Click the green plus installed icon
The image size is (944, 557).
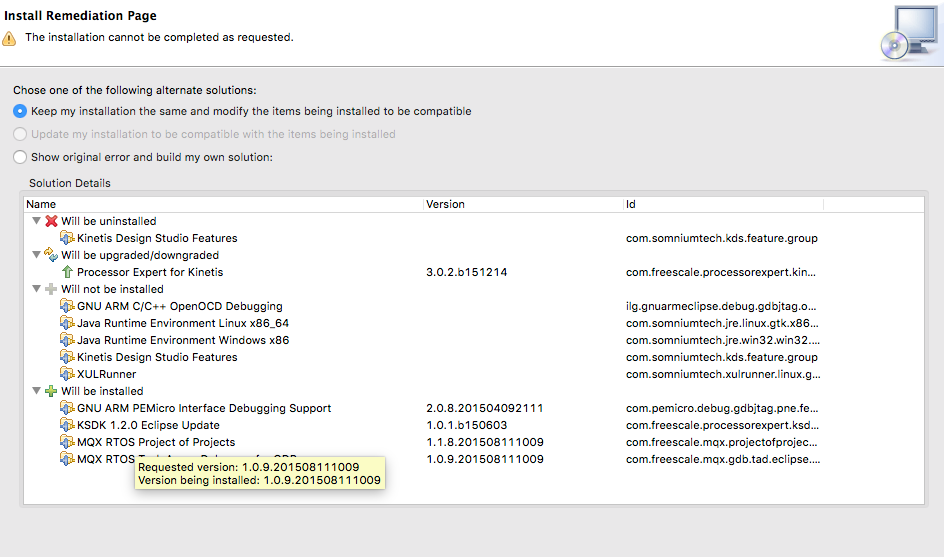[x=52, y=391]
